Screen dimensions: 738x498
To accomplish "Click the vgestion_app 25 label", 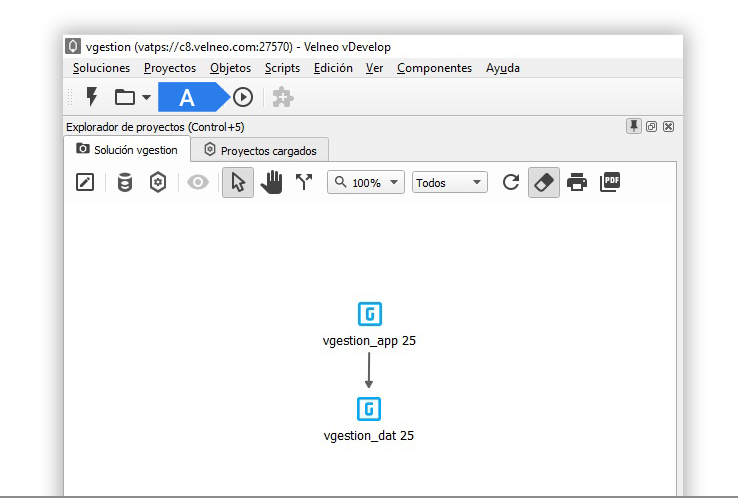I will 369,341.
